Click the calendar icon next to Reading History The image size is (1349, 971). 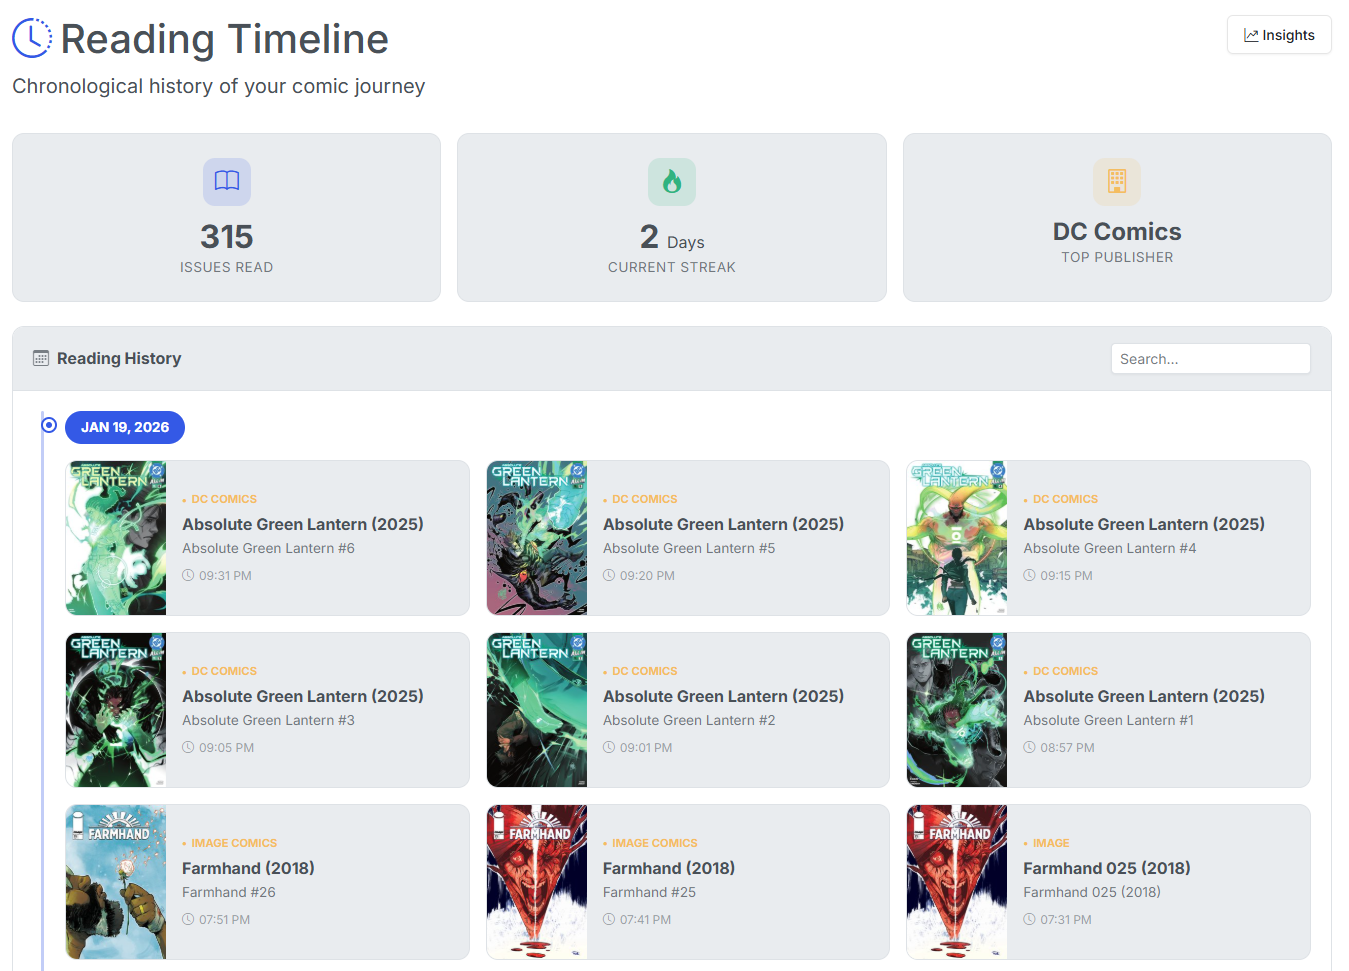click(40, 358)
